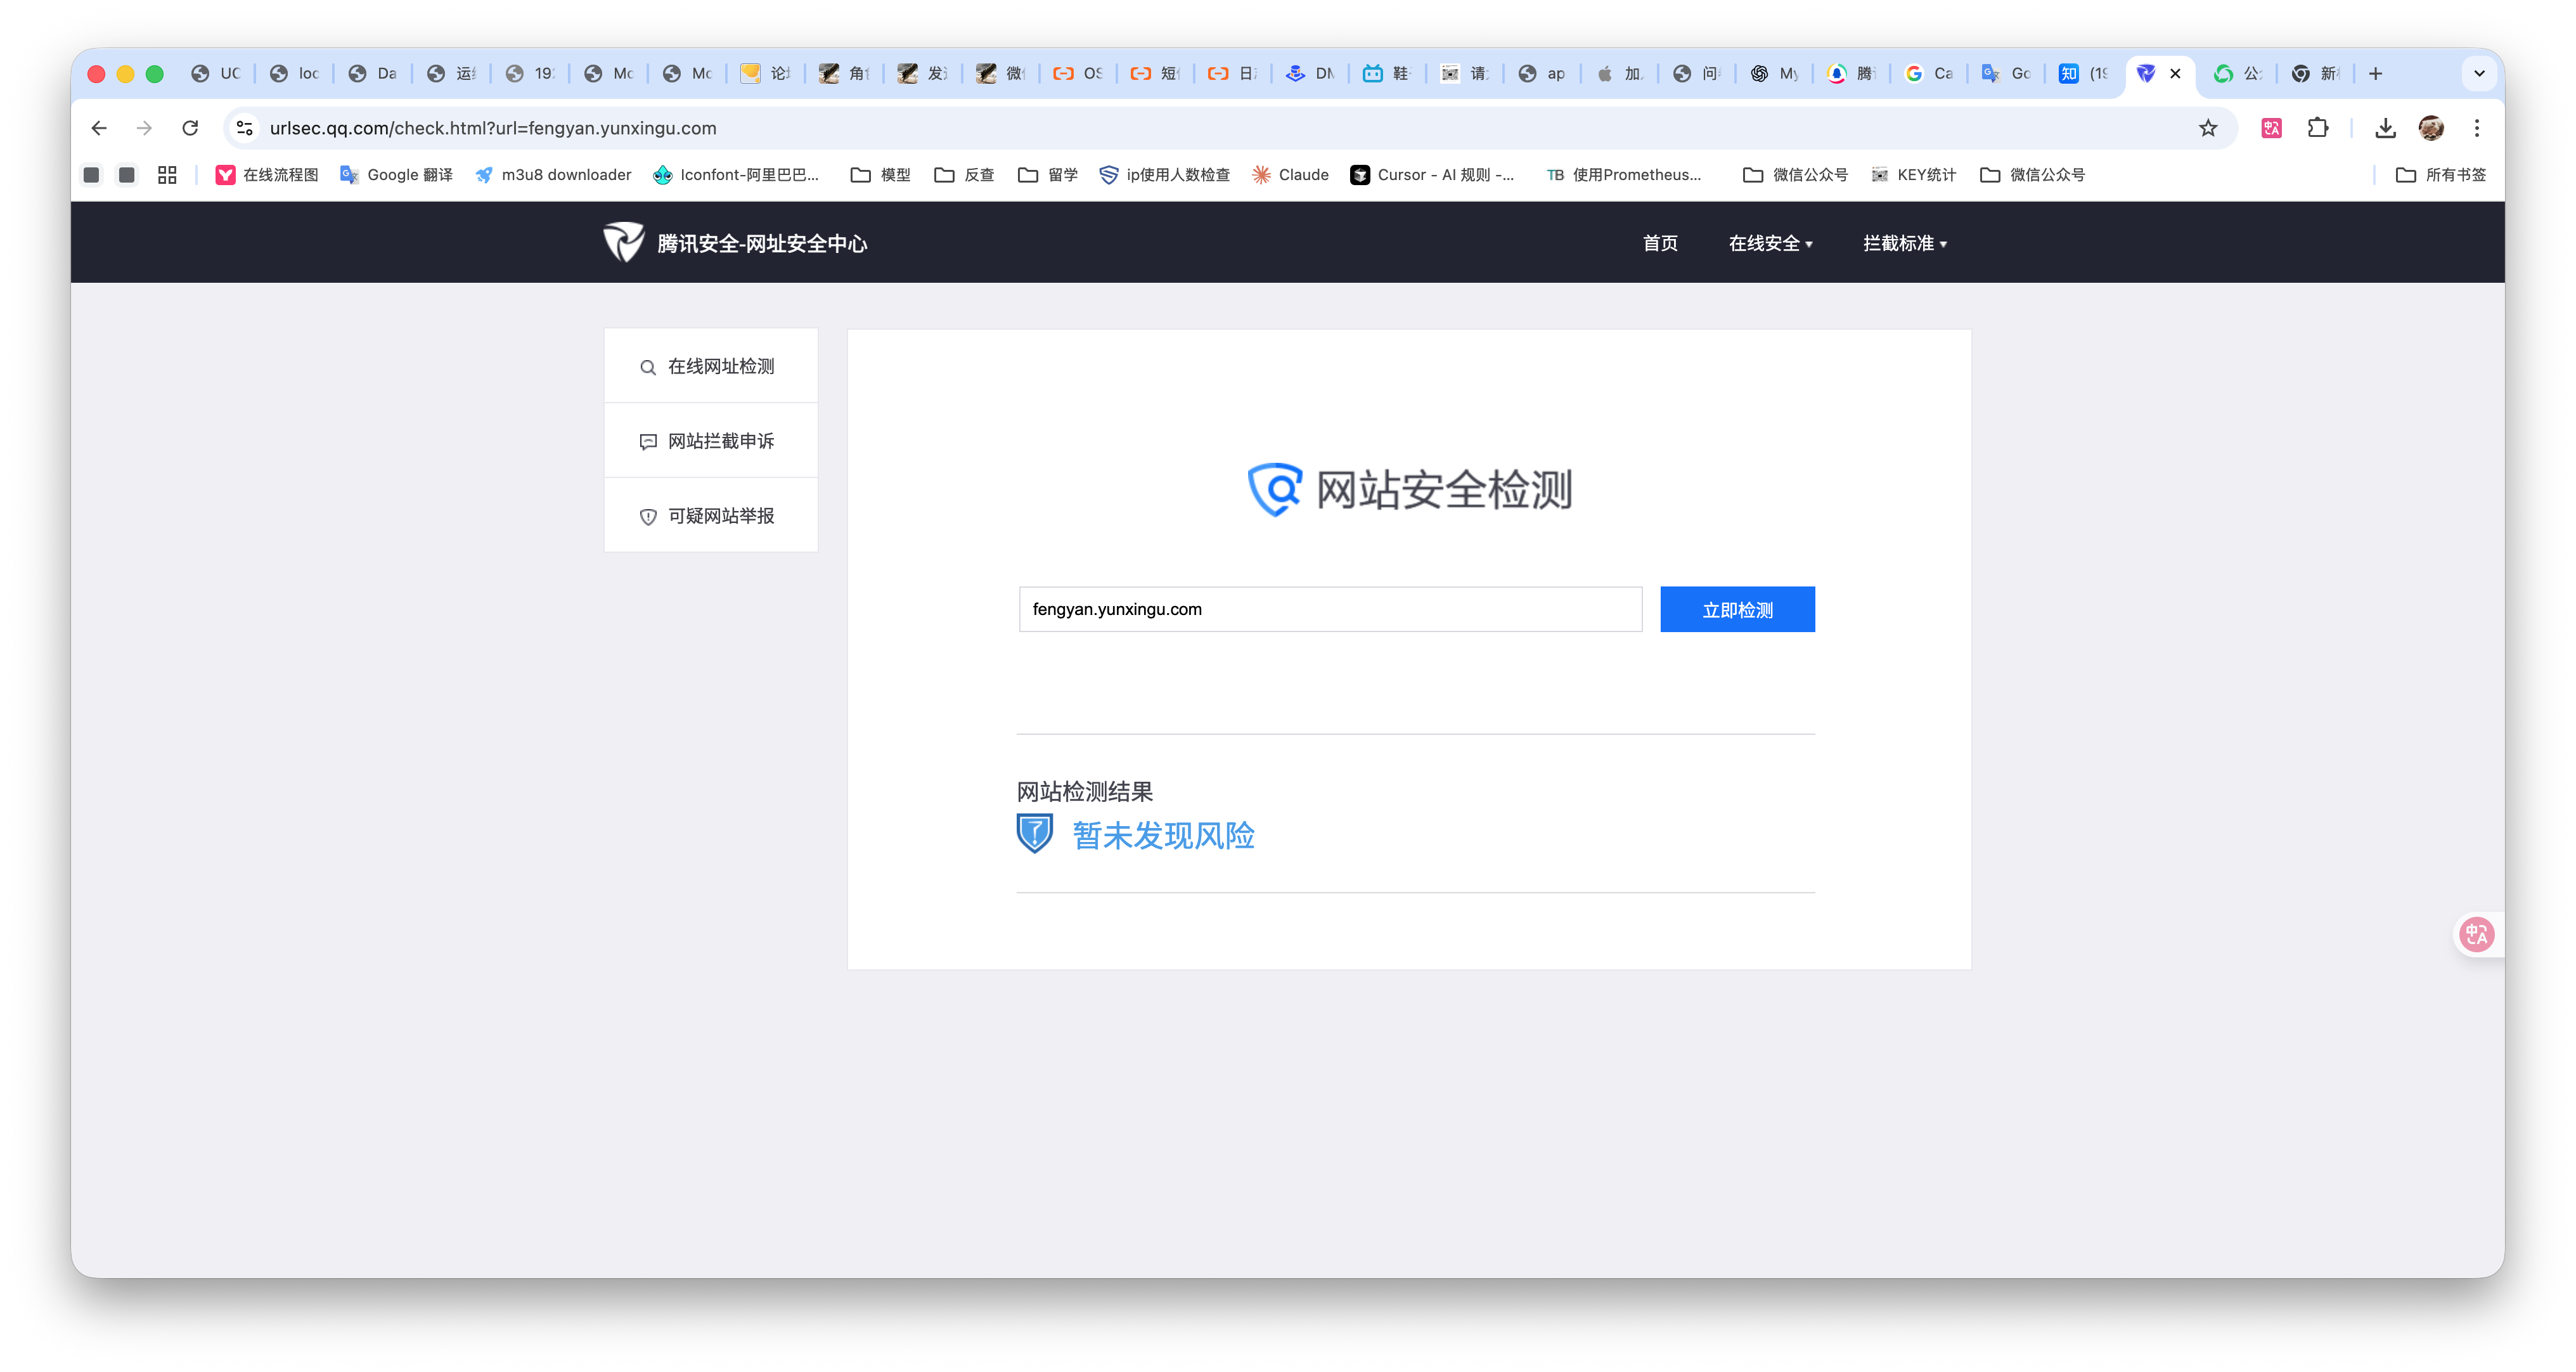Open the tab search dropdown arrow
The image size is (2576, 1372).
tap(2479, 74)
